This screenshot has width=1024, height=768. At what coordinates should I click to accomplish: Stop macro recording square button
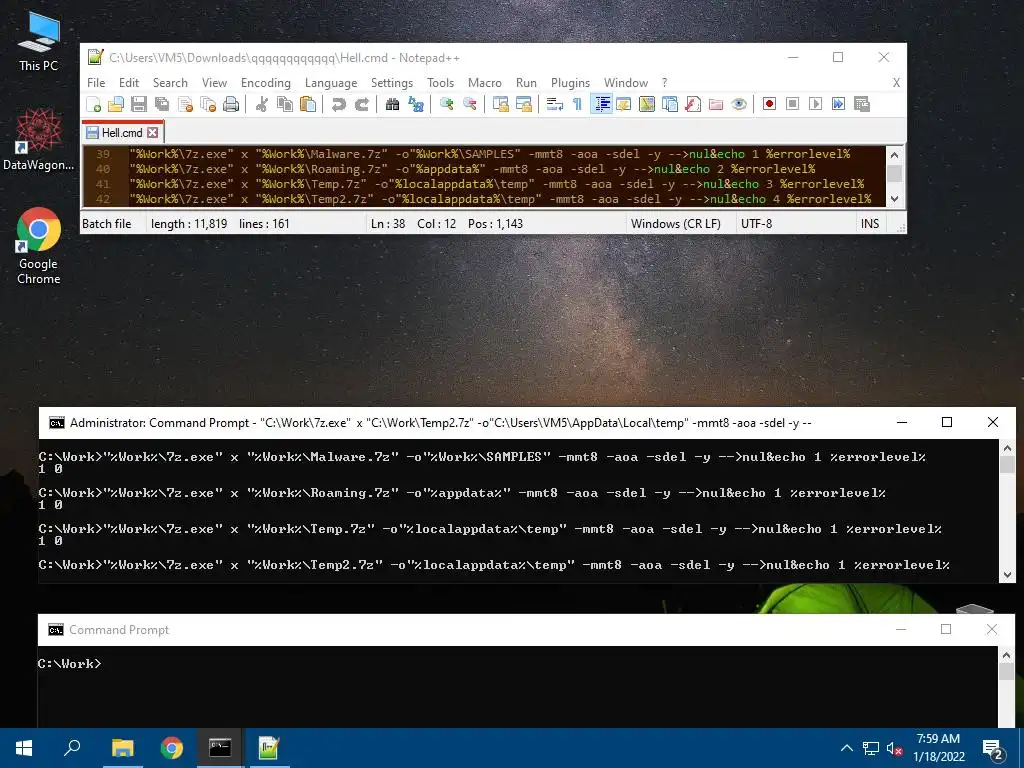(792, 104)
